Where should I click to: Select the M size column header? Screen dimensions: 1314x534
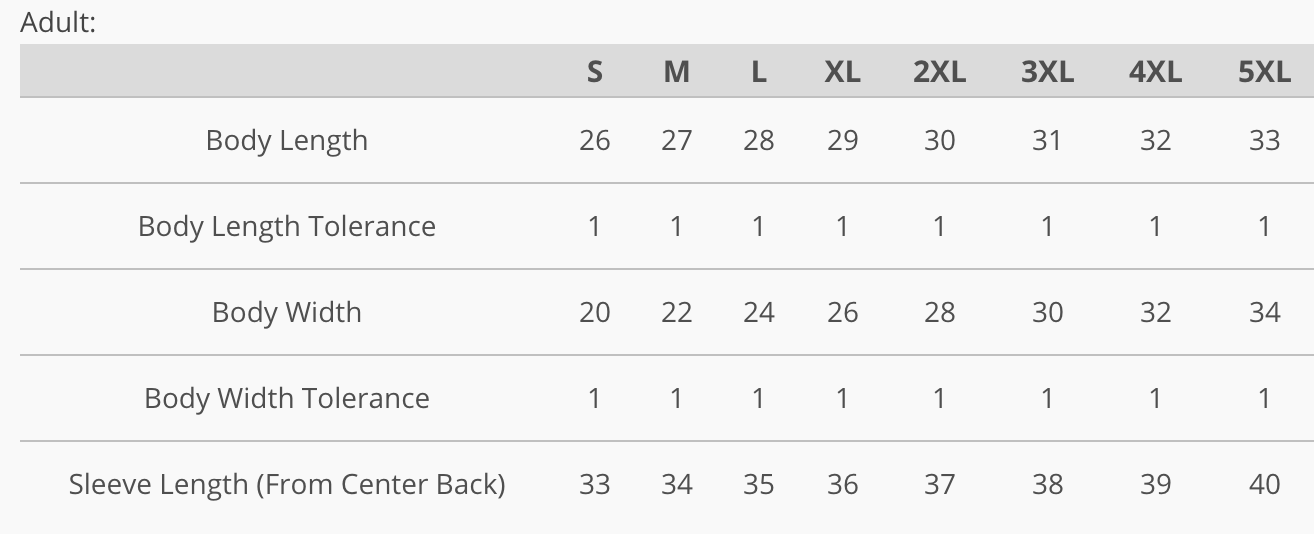[x=676, y=72]
